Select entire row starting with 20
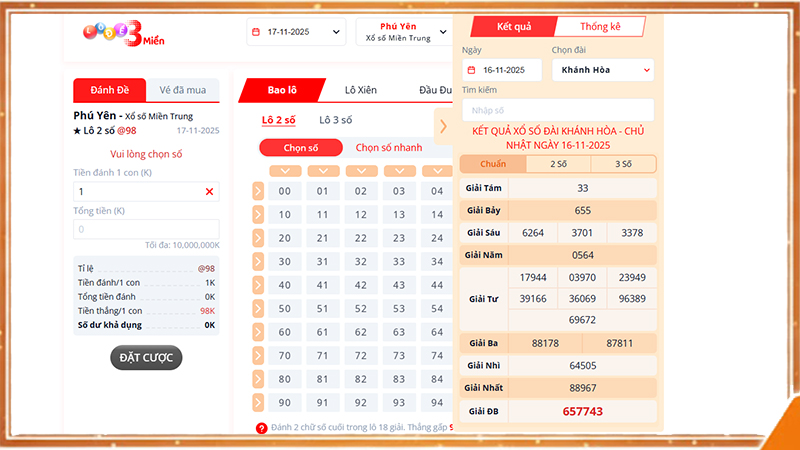The image size is (800, 450). pyautogui.click(x=258, y=238)
